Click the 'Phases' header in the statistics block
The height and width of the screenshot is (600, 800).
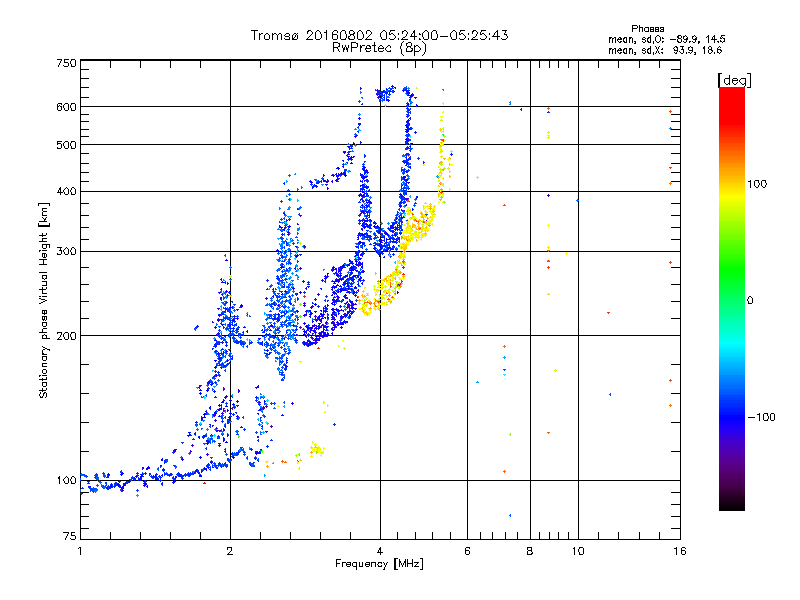pos(647,29)
